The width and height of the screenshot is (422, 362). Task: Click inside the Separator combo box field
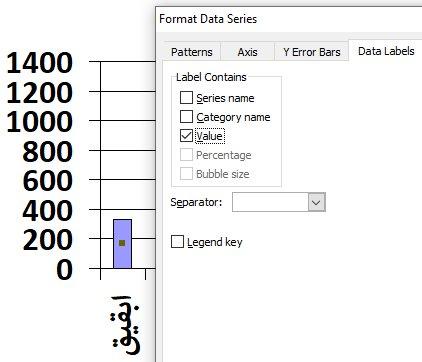[x=270, y=202]
